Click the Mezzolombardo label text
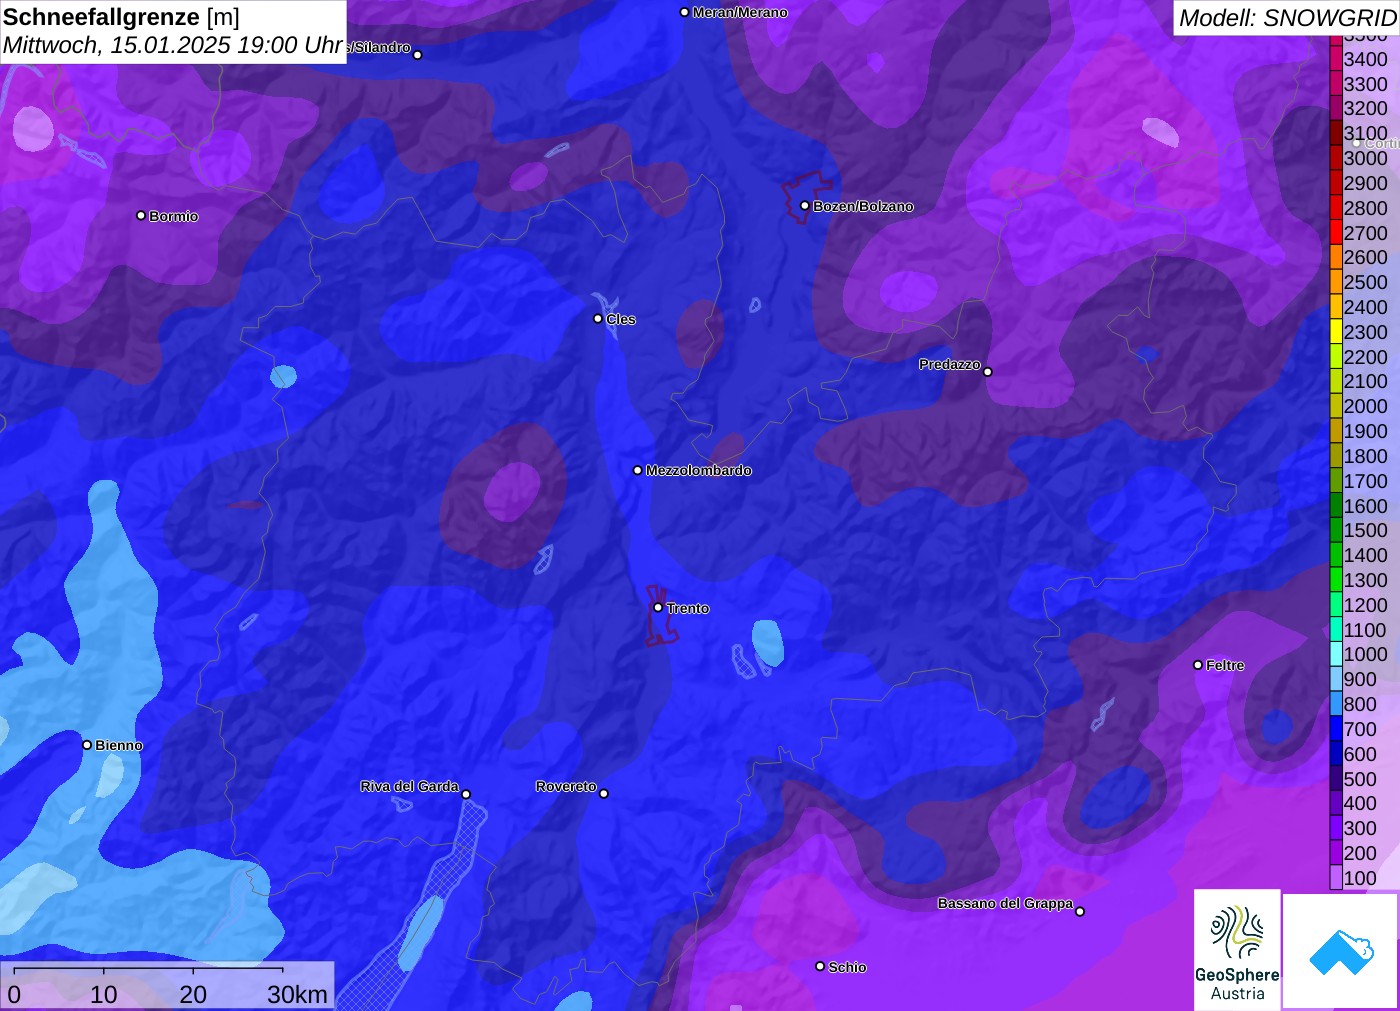 pyautogui.click(x=698, y=470)
